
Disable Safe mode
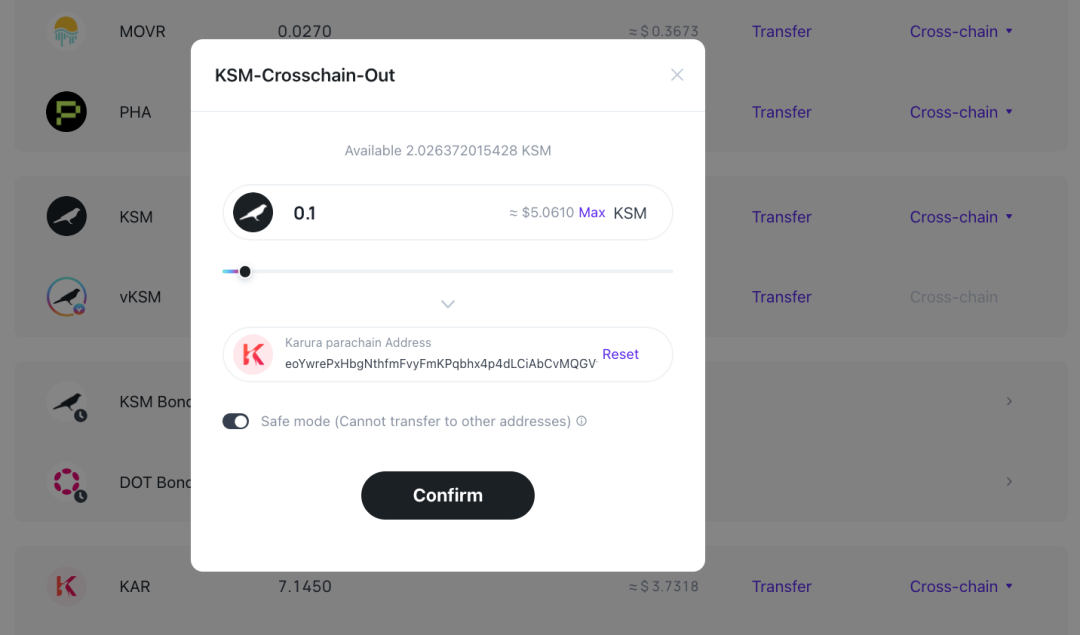point(235,421)
